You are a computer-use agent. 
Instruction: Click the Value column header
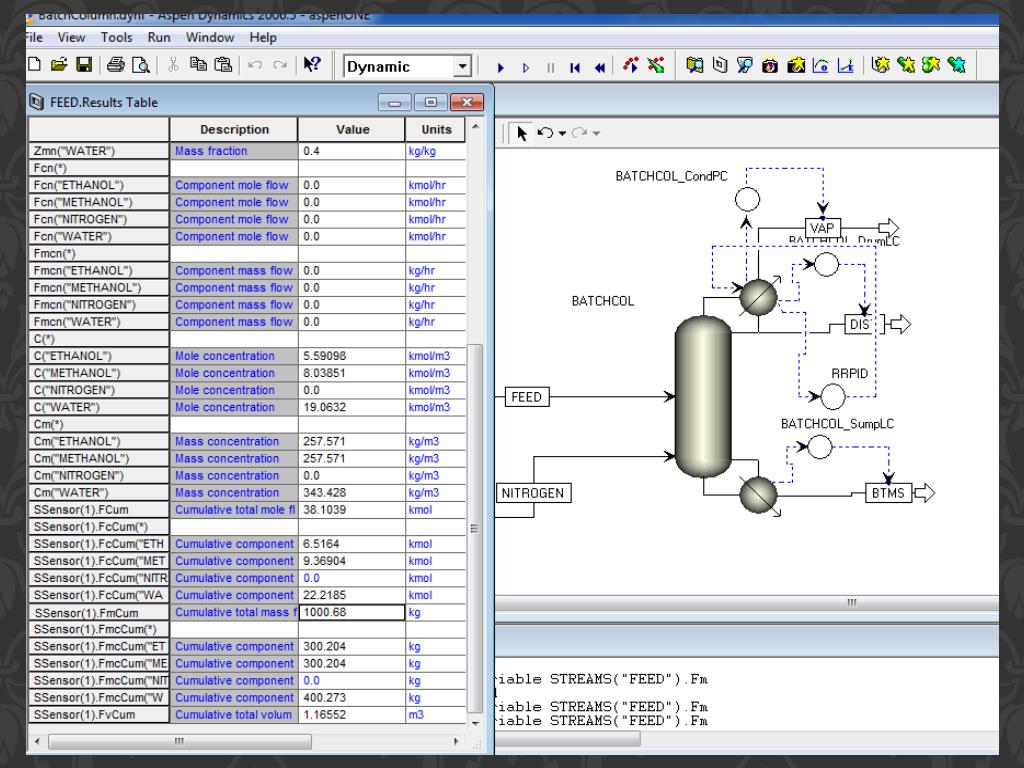coord(353,129)
